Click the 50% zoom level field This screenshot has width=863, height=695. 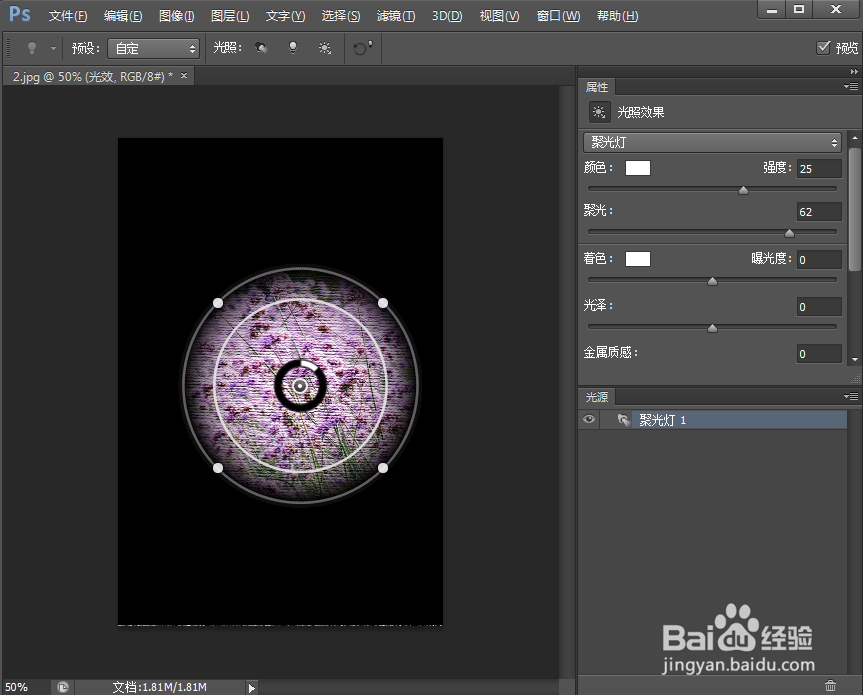pyautogui.click(x=25, y=687)
